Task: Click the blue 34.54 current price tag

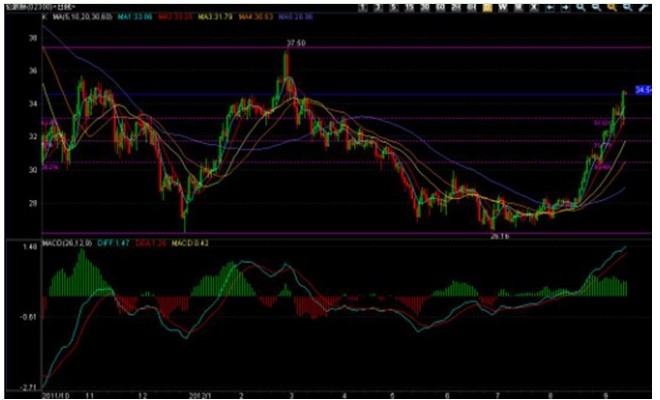Action: pyautogui.click(x=643, y=90)
